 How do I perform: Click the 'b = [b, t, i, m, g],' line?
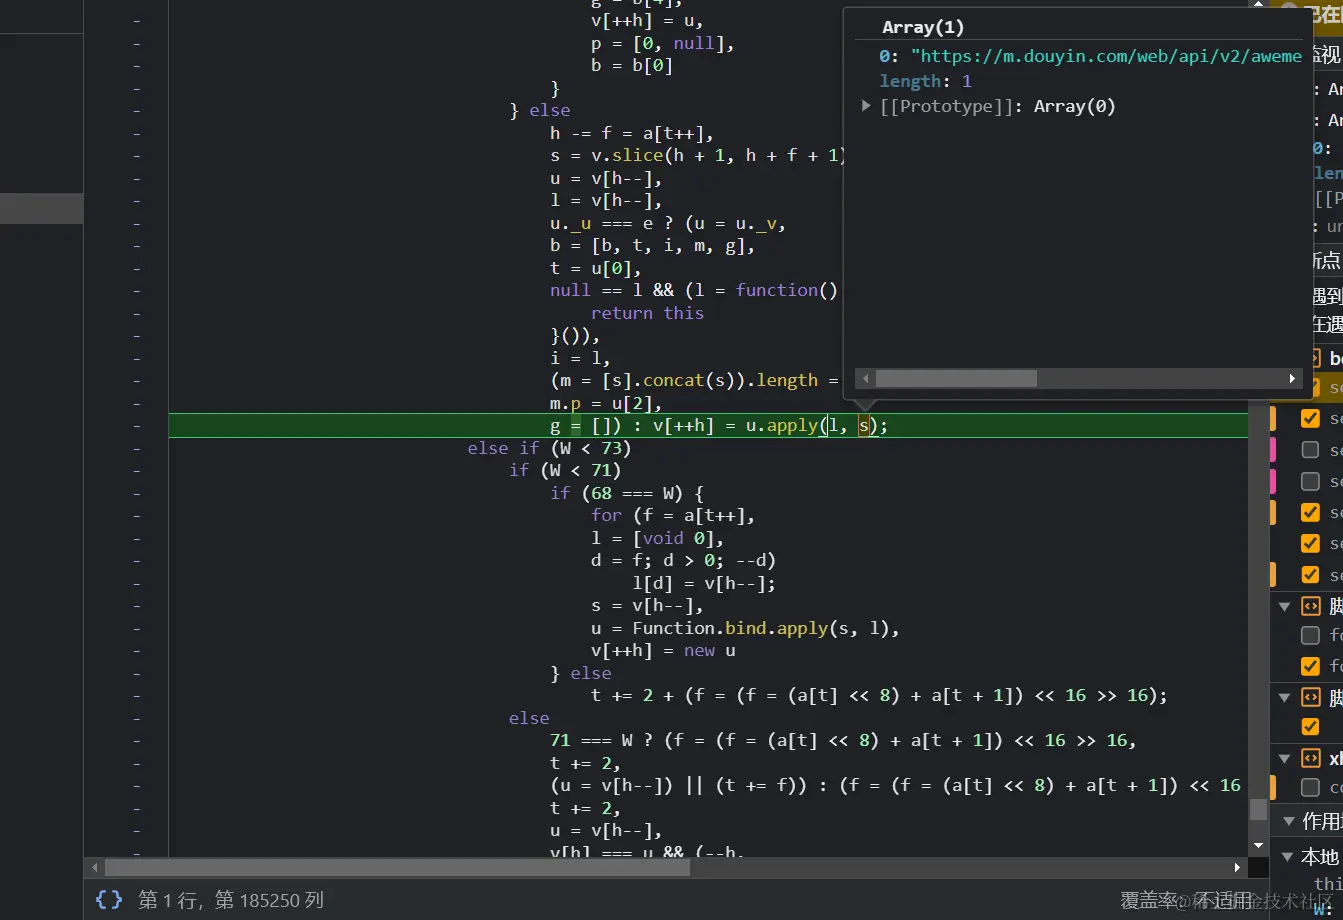click(x=652, y=245)
